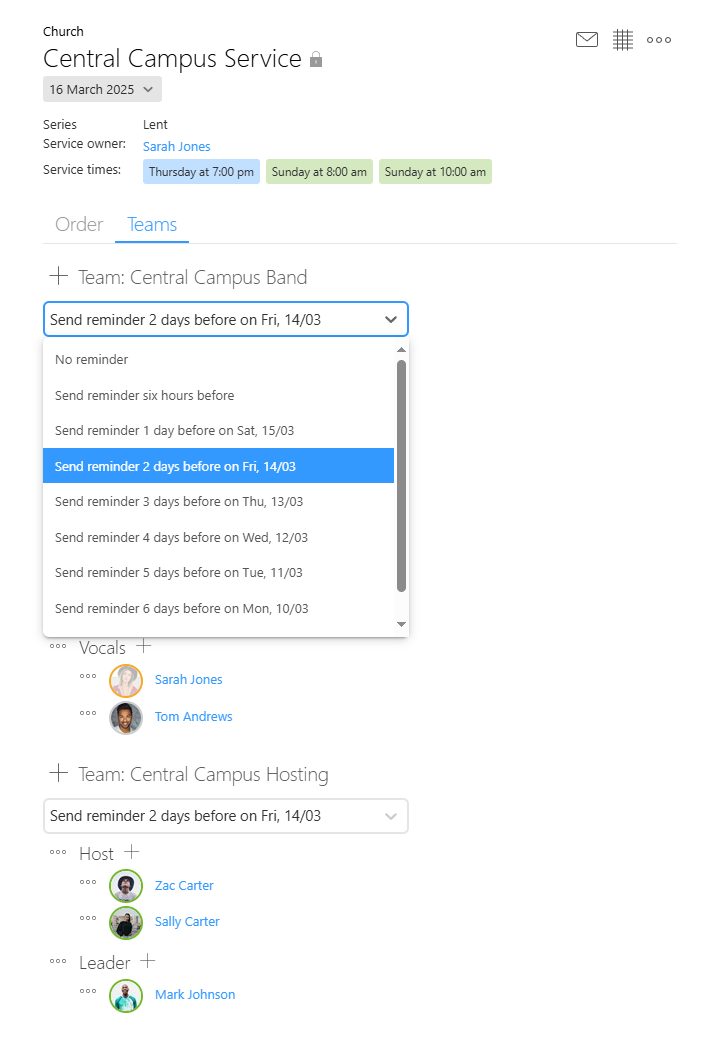Click the envelope email icon
Screen dimensions: 722x1047
[586, 40]
